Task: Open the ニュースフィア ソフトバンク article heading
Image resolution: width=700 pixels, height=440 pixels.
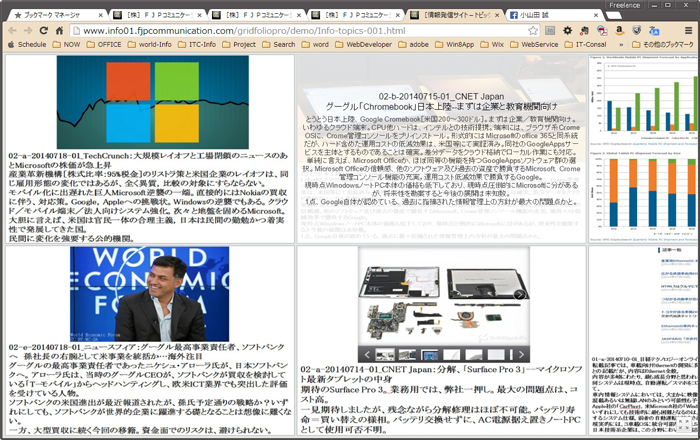Action: click(146, 351)
